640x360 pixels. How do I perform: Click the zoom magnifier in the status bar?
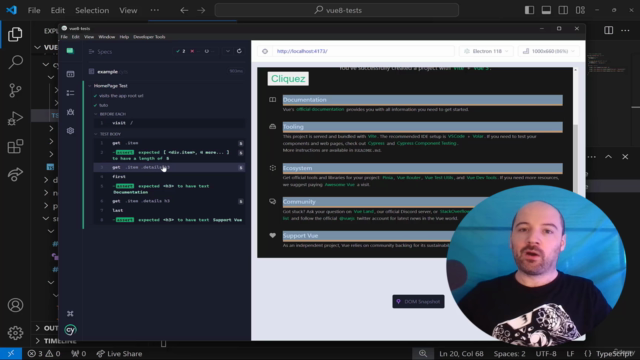[423, 353]
